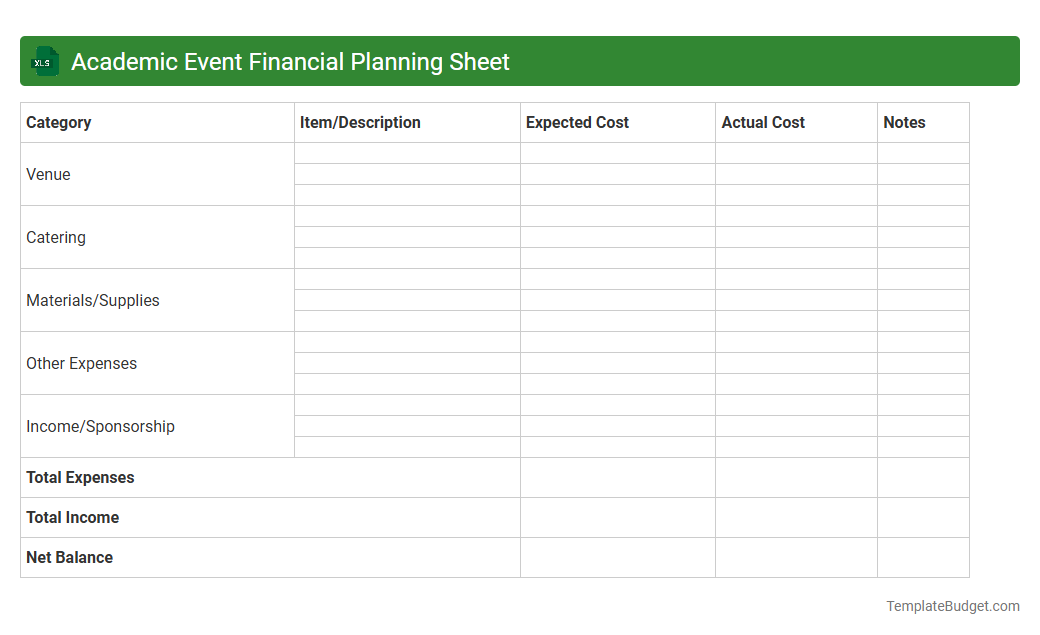Click the Notes cell in the Catering row
1040x635 pixels.
pos(923,237)
